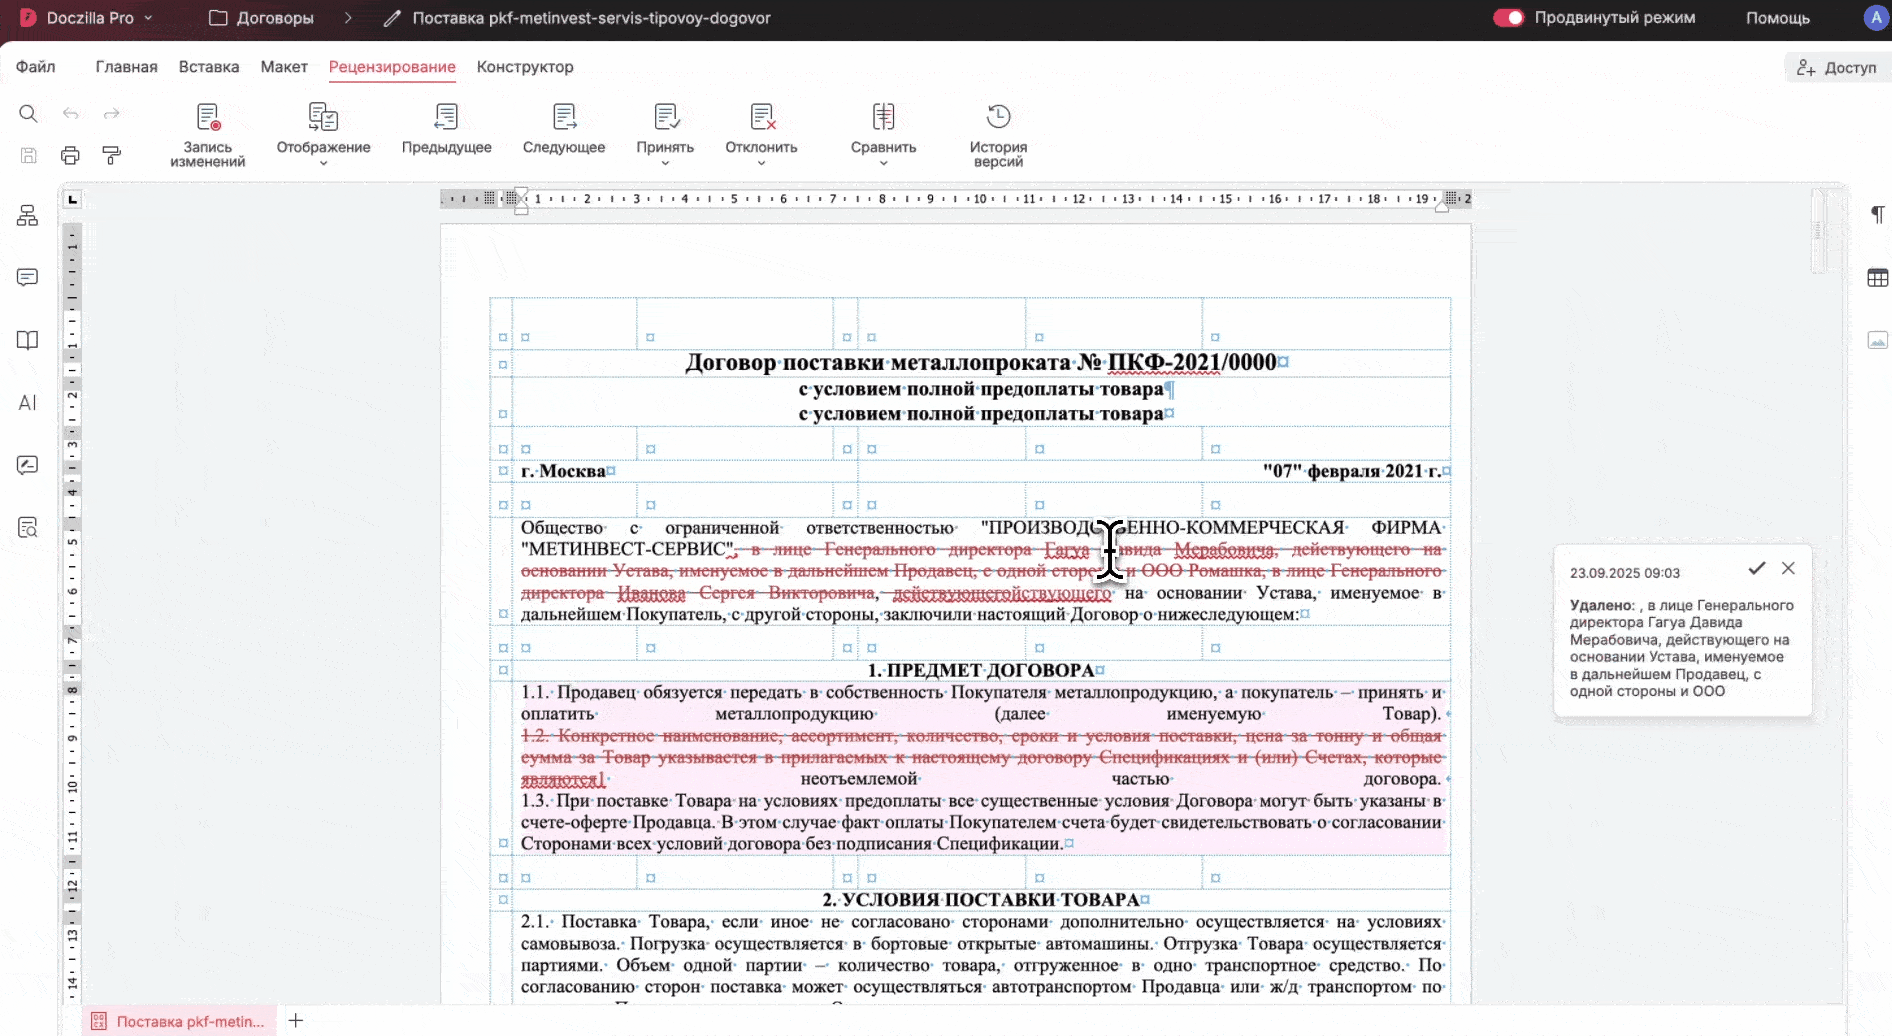Open the Доступ sharing button
1892x1036 pixels.
(x=1837, y=68)
